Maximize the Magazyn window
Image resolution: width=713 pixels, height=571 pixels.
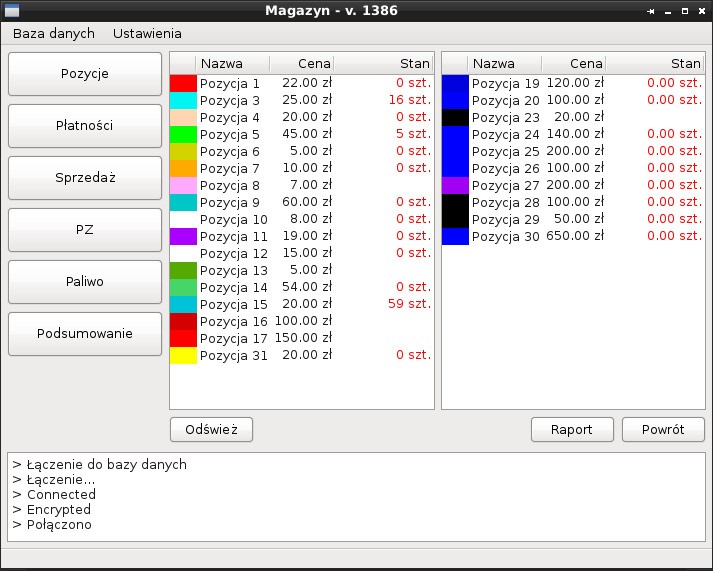(685, 11)
